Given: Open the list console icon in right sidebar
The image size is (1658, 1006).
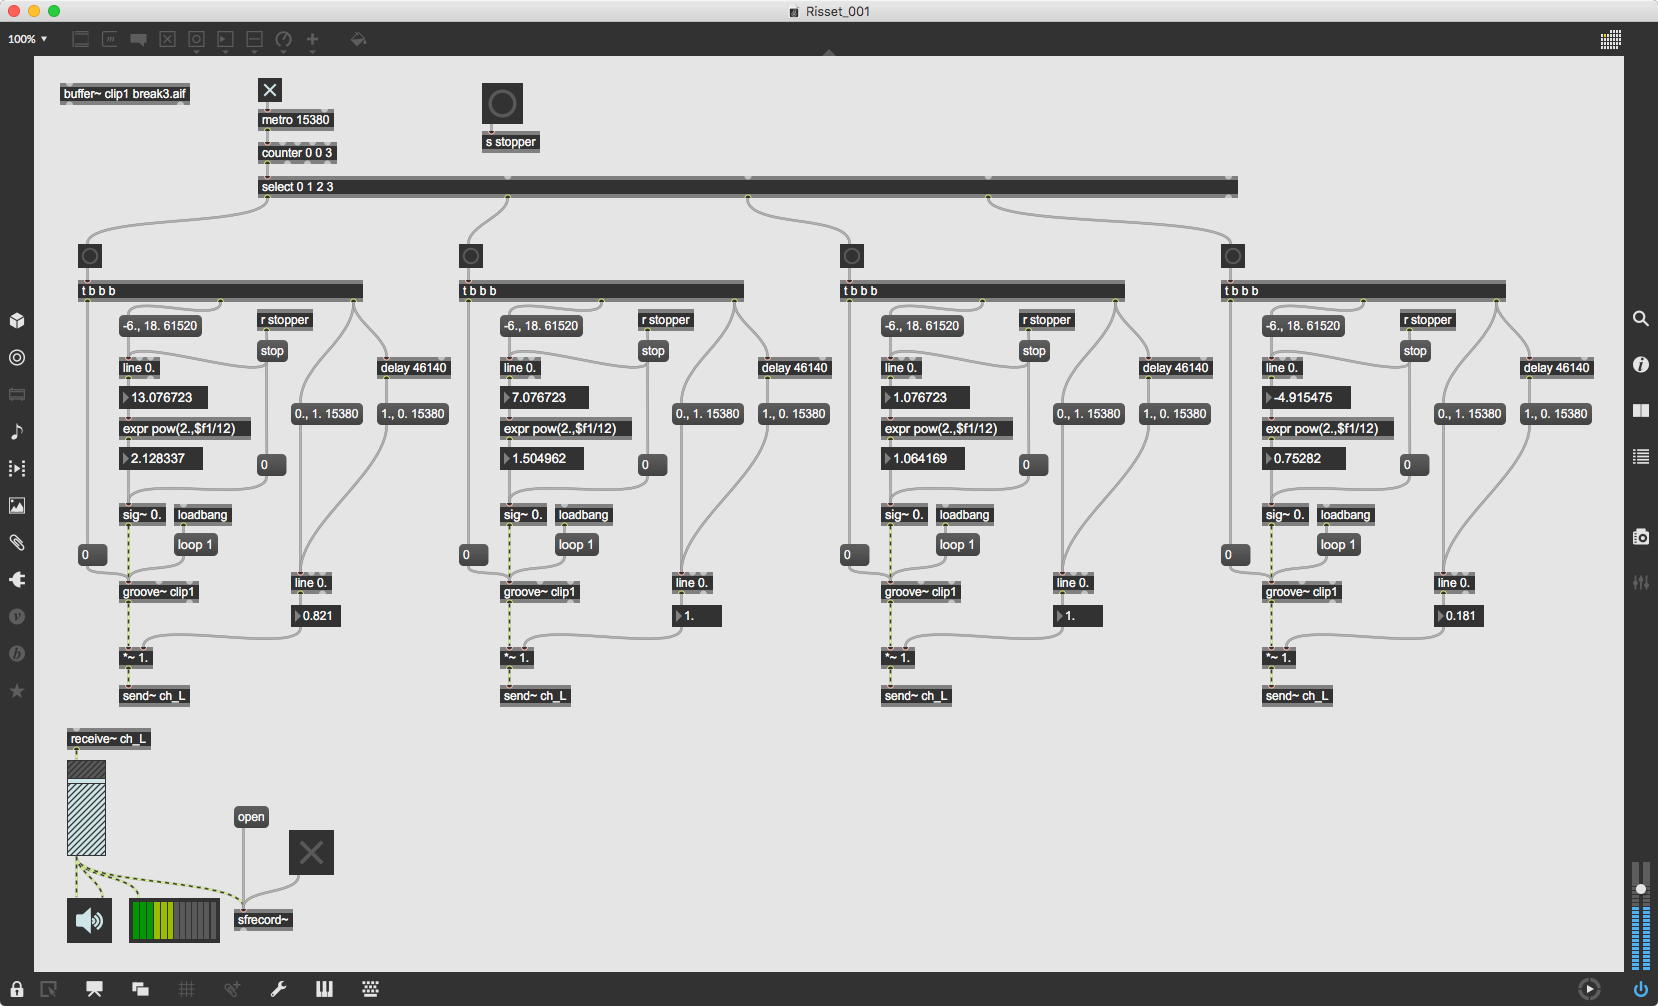Looking at the screenshot, I should point(1641,457).
